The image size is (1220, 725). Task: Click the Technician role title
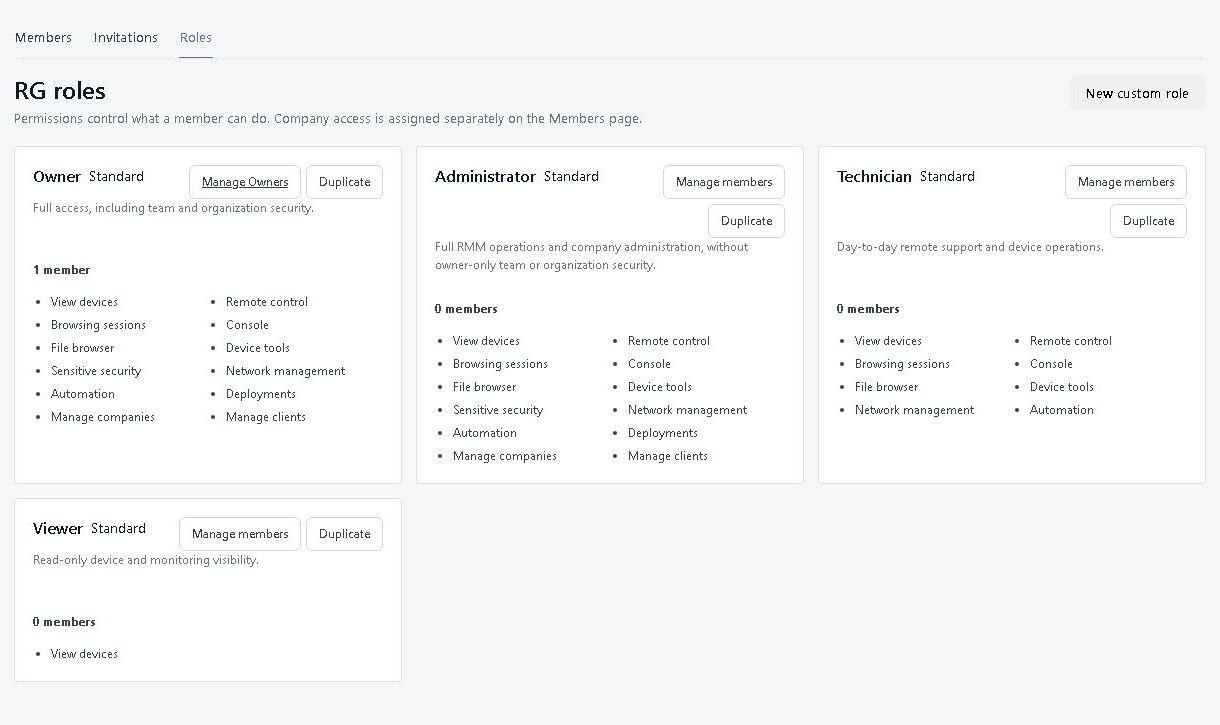pyautogui.click(x=874, y=177)
